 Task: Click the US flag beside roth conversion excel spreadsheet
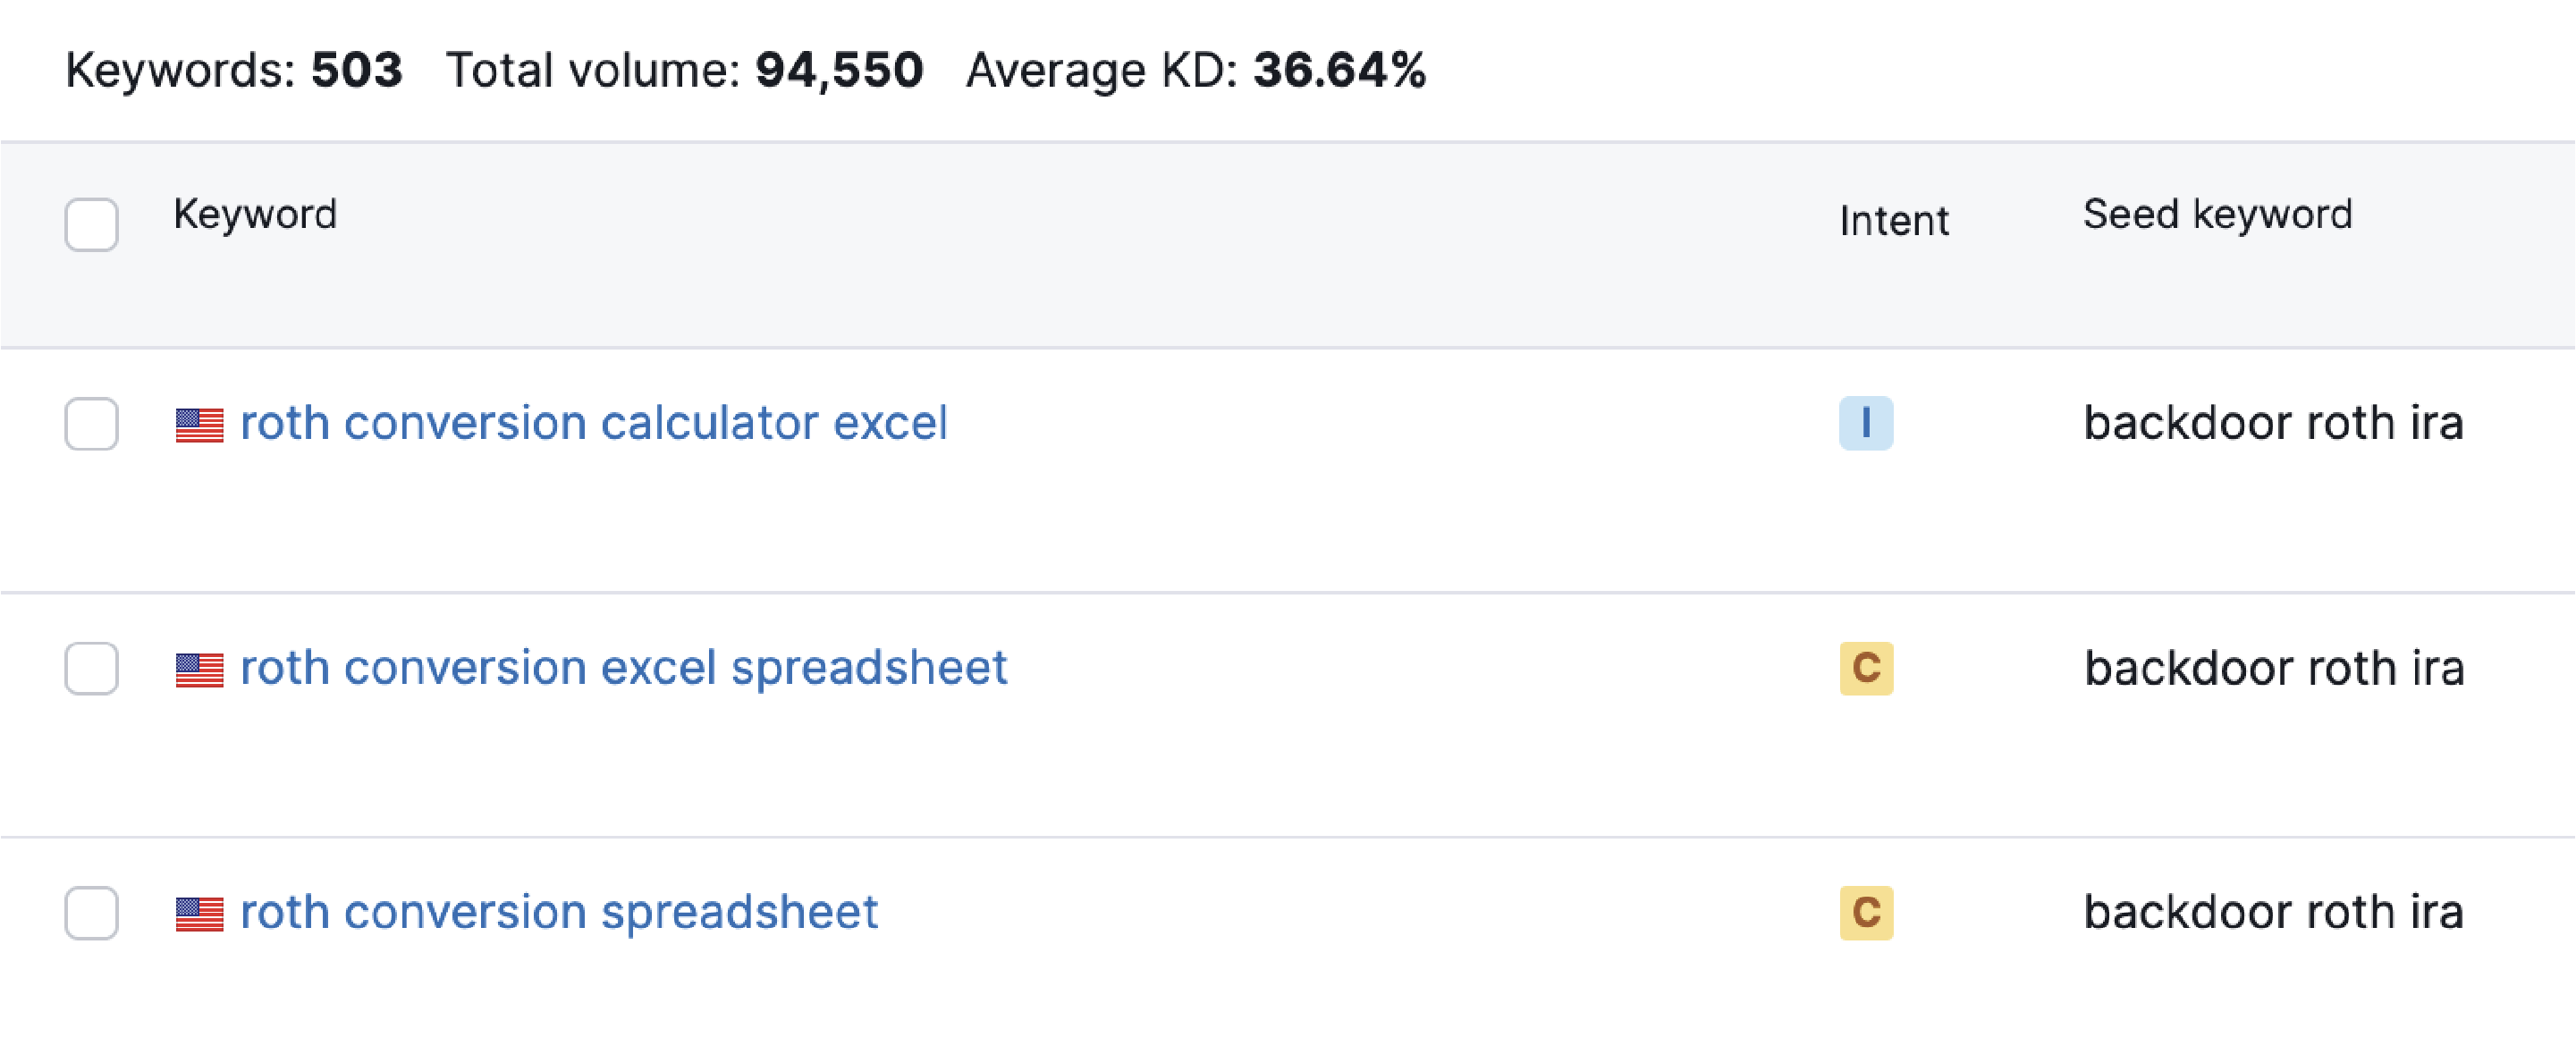[199, 670]
